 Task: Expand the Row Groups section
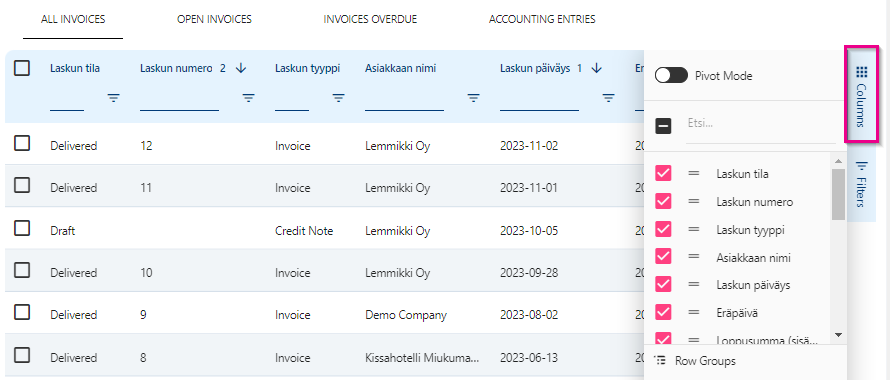point(695,361)
